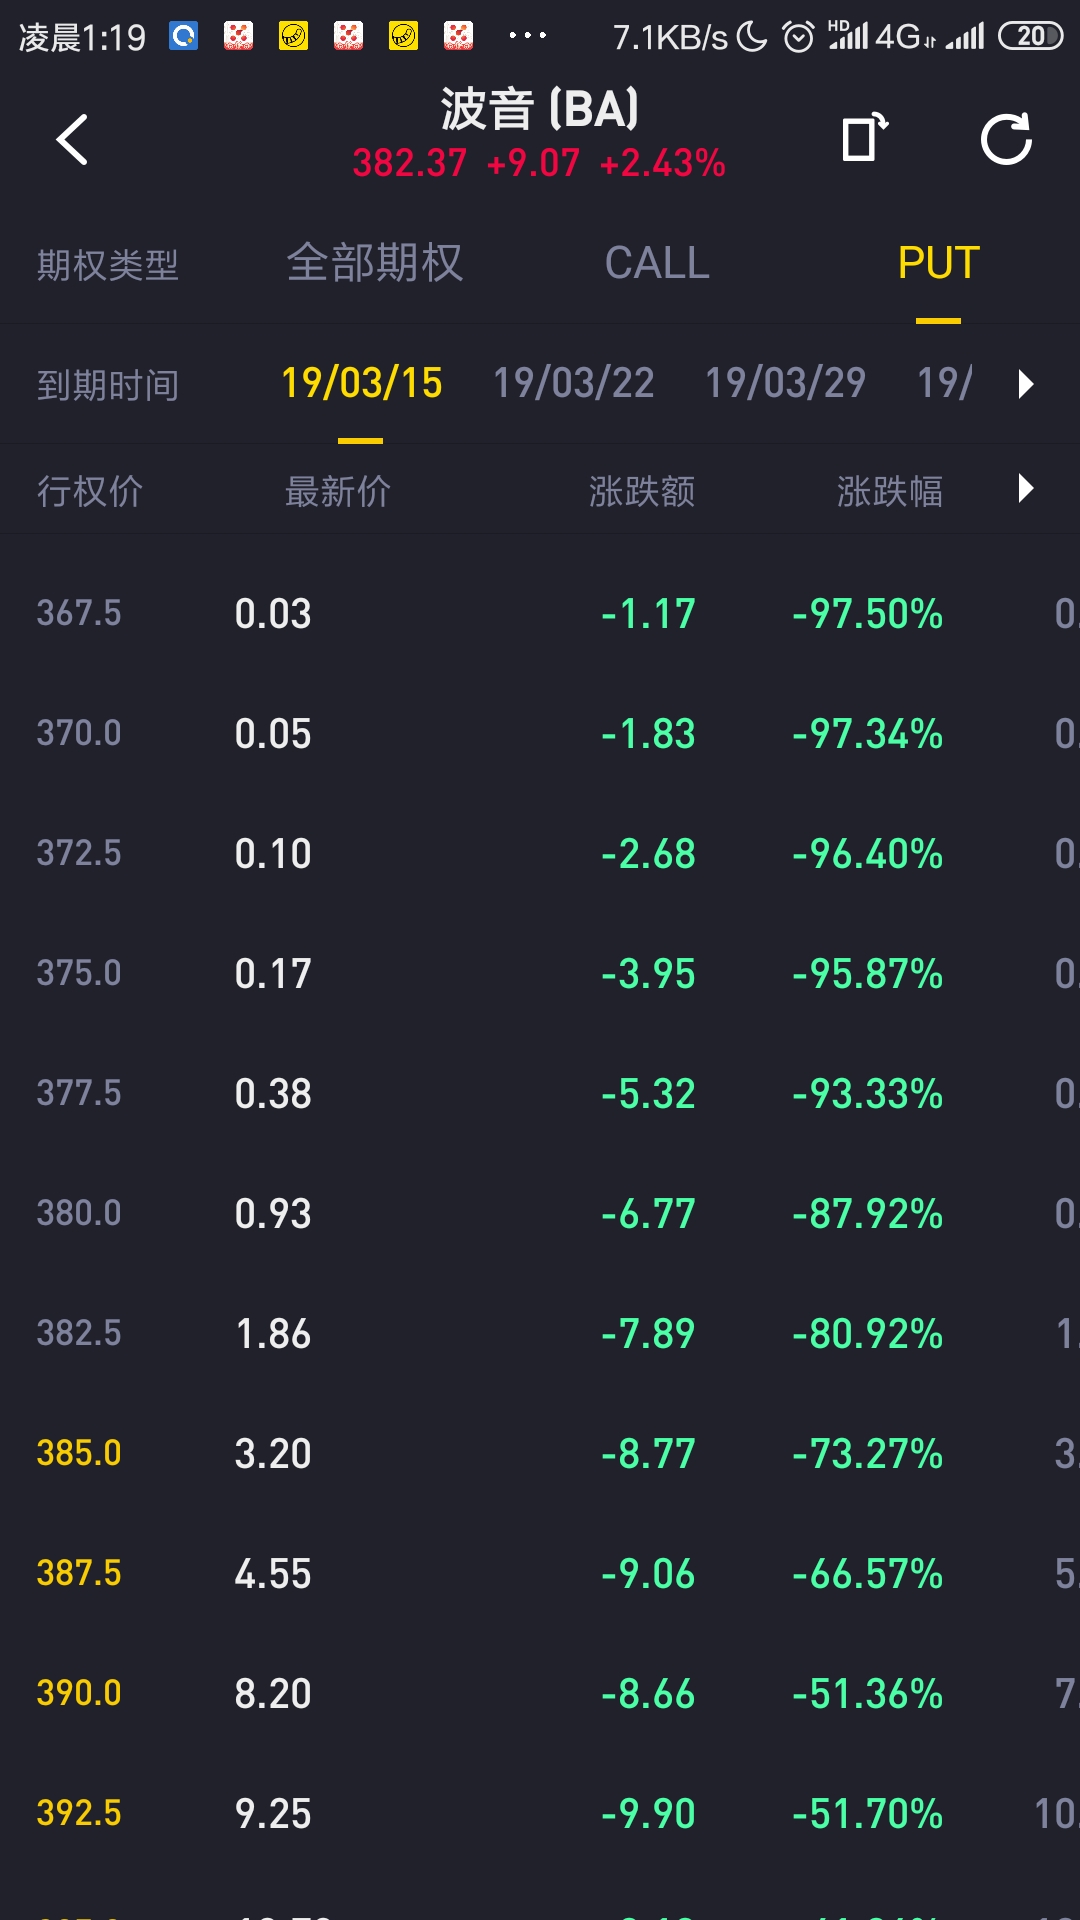Viewport: 1080px width, 1920px height.
Task: Select expiration date 19/03/22
Action: (x=573, y=383)
